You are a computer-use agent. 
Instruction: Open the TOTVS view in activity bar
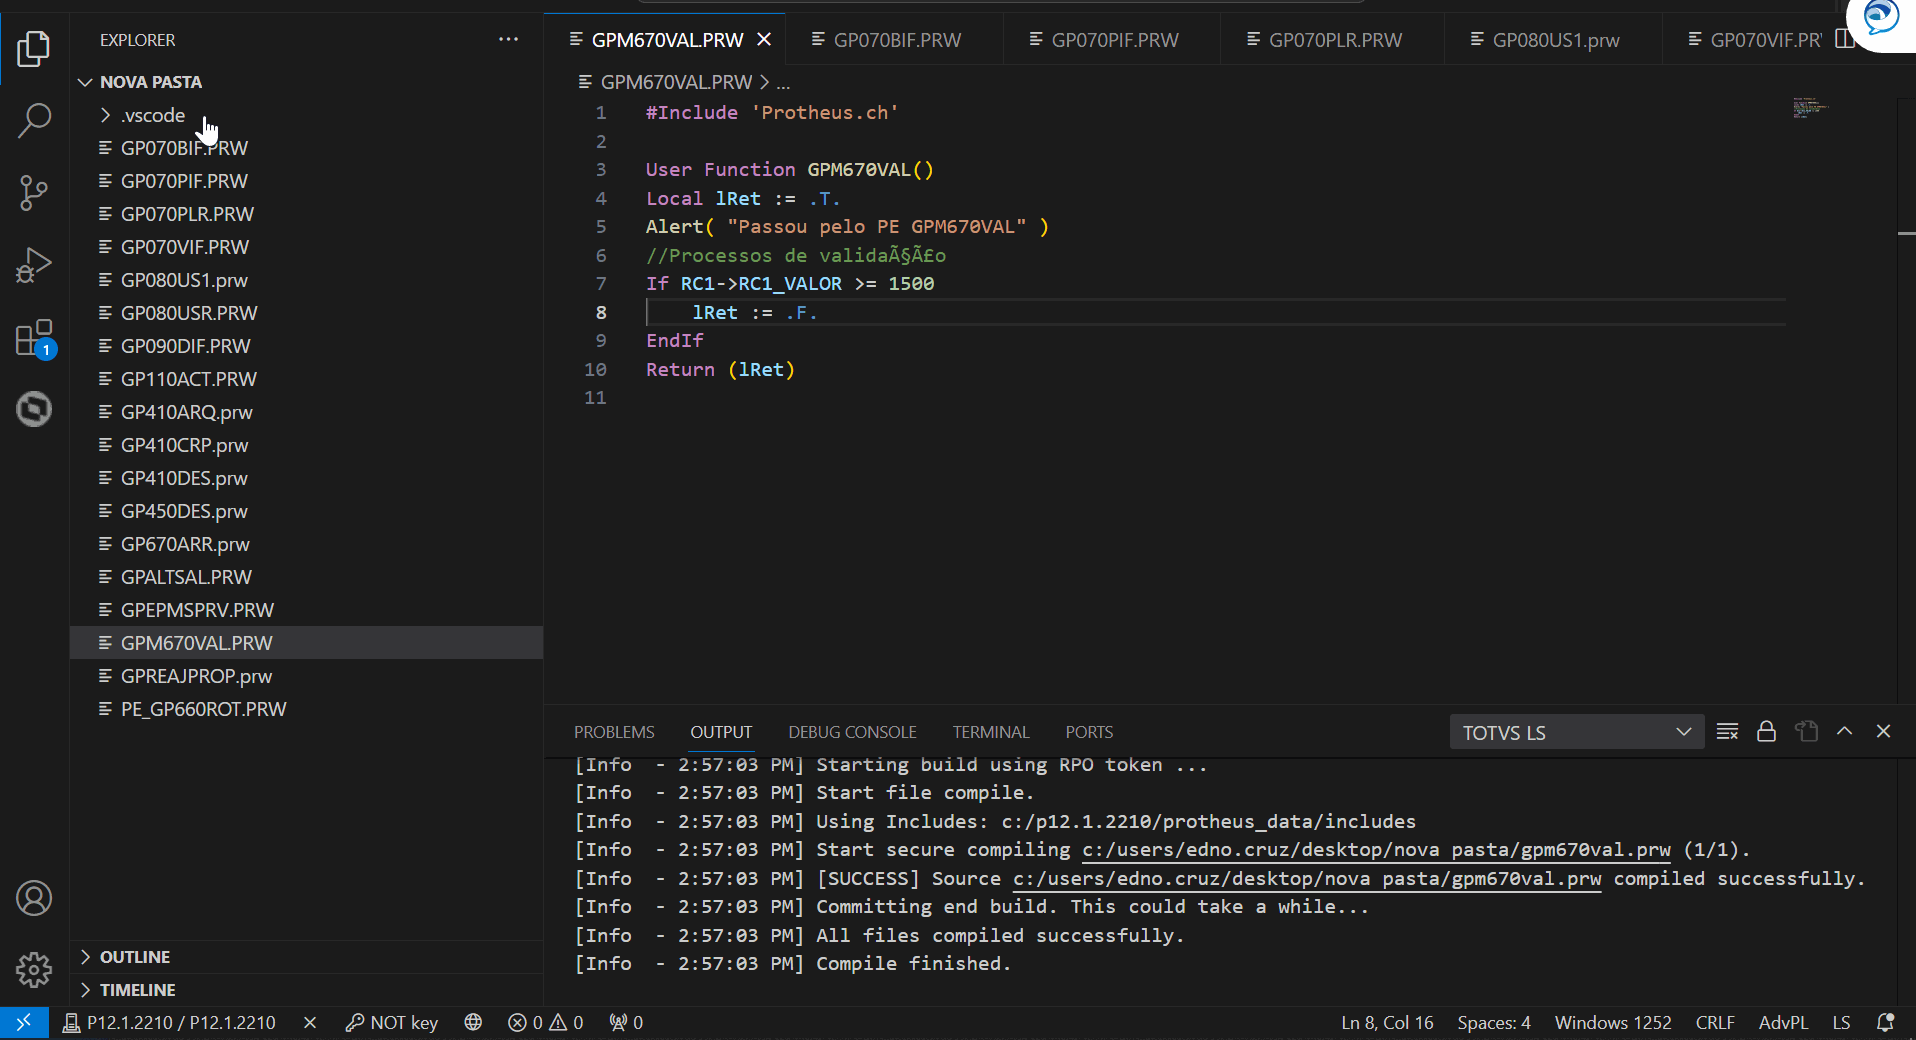[34, 409]
